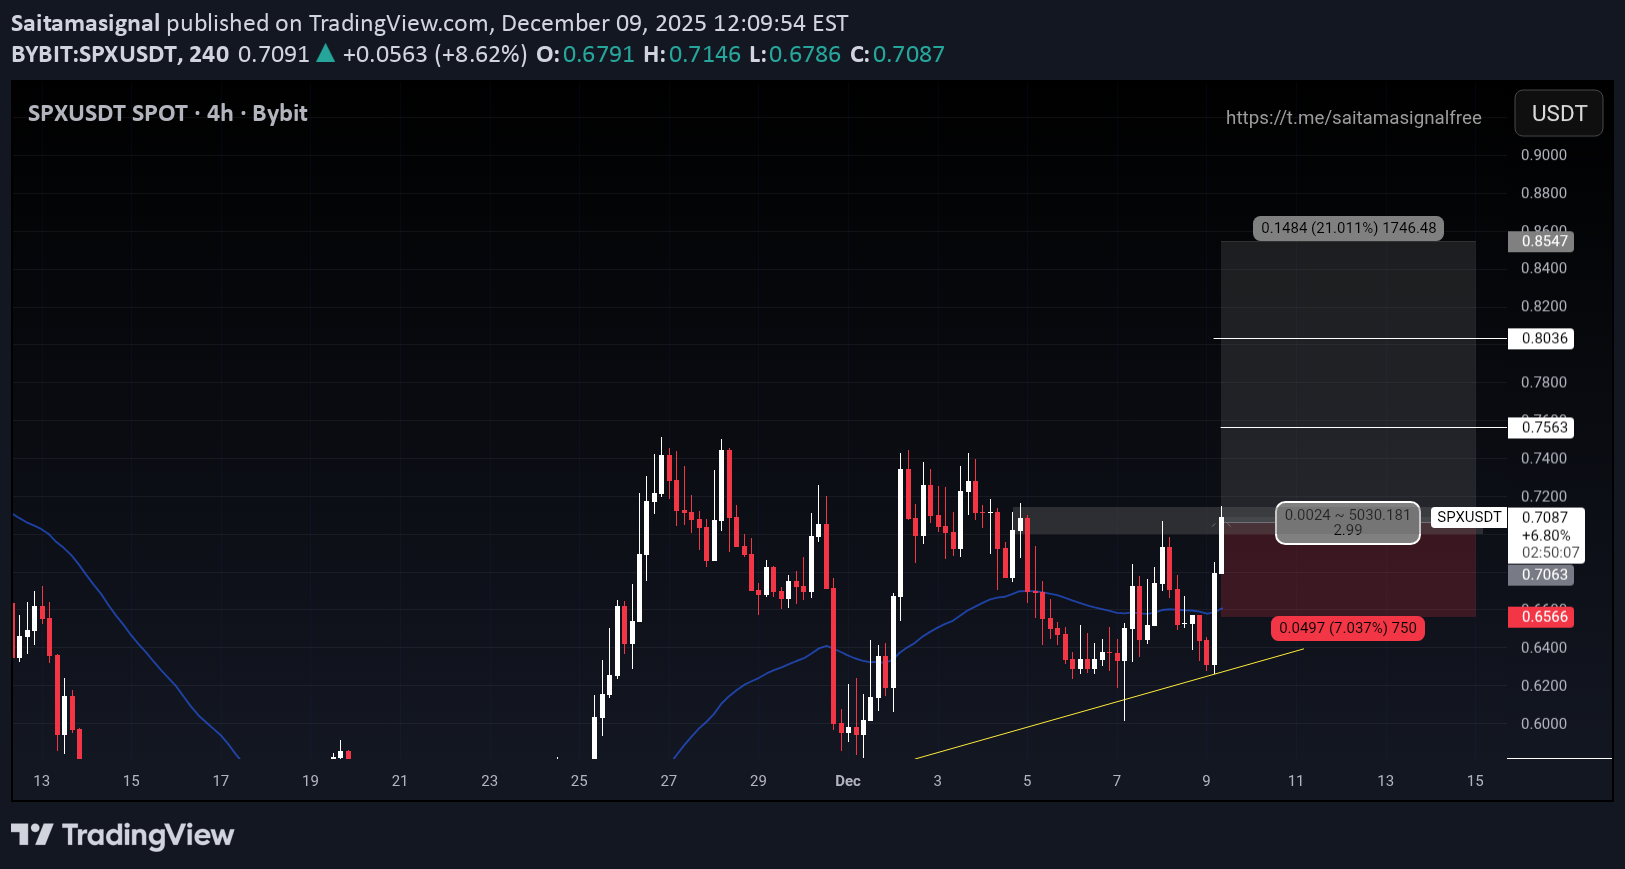1625x869 pixels.
Task: Click the risk/reward ratio 2.99 box
Action: click(x=1347, y=523)
